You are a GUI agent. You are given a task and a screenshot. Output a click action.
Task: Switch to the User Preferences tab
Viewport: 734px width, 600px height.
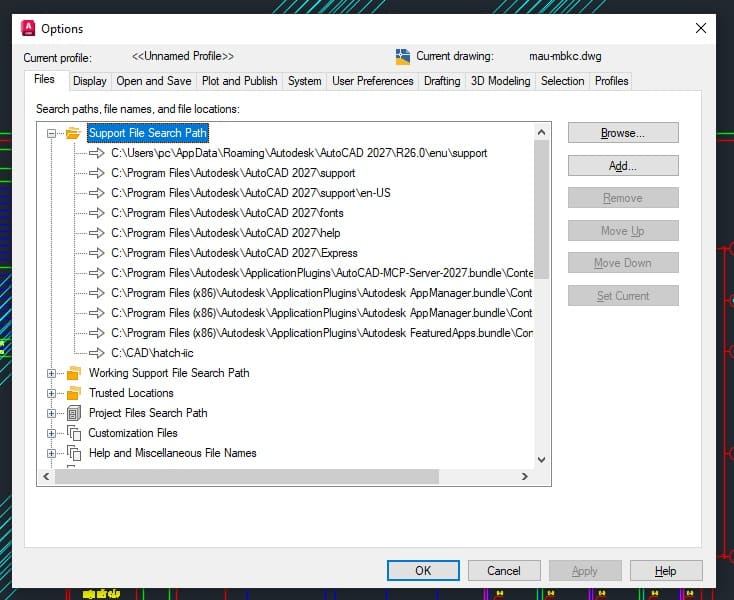point(373,81)
